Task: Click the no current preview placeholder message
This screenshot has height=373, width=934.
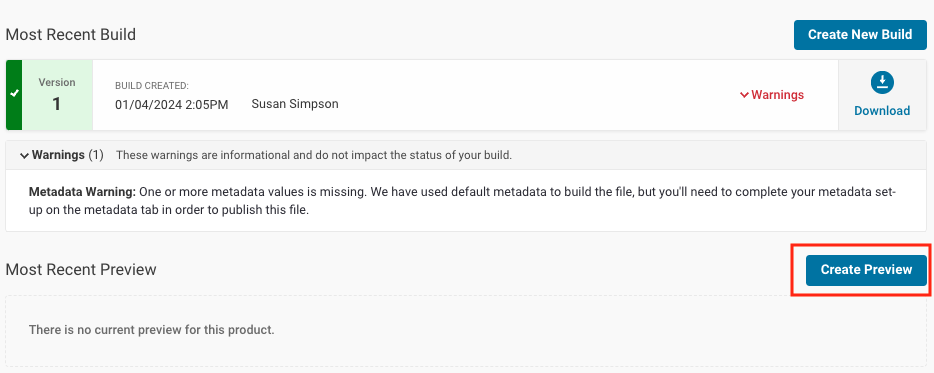Action: [x=151, y=330]
